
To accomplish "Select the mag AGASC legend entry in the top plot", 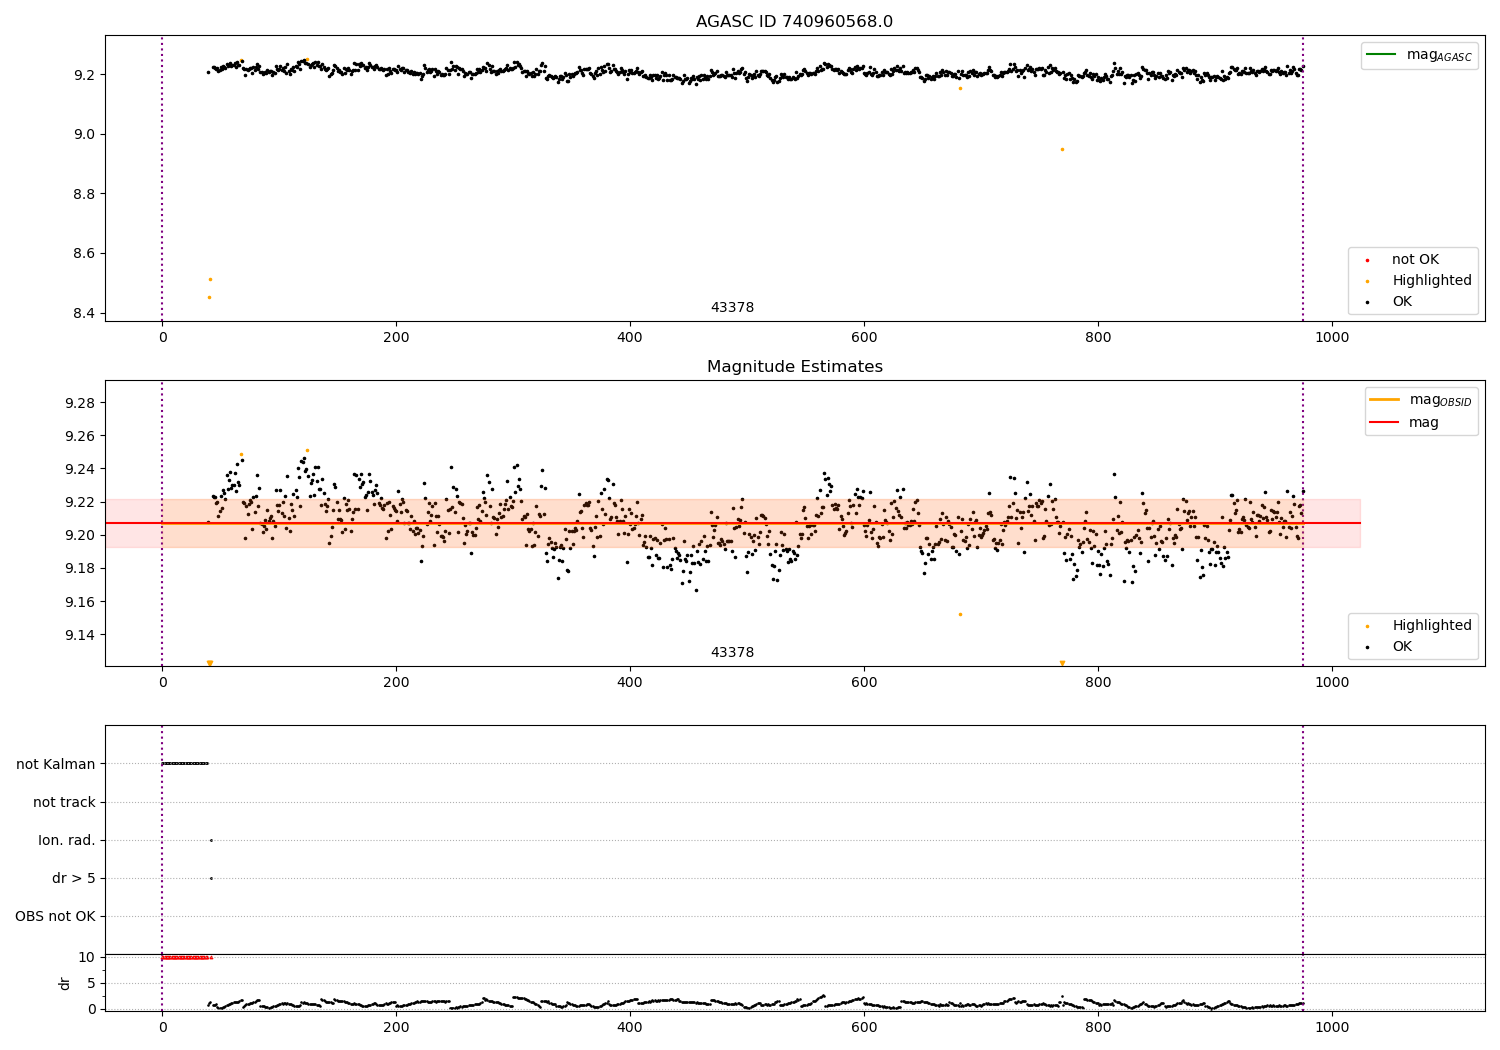I will (1419, 55).
